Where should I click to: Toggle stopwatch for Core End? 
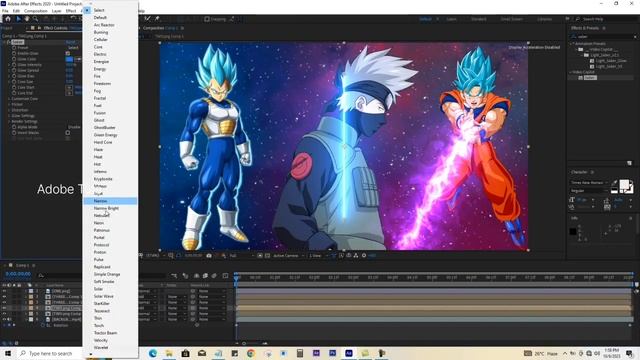pos(14,93)
